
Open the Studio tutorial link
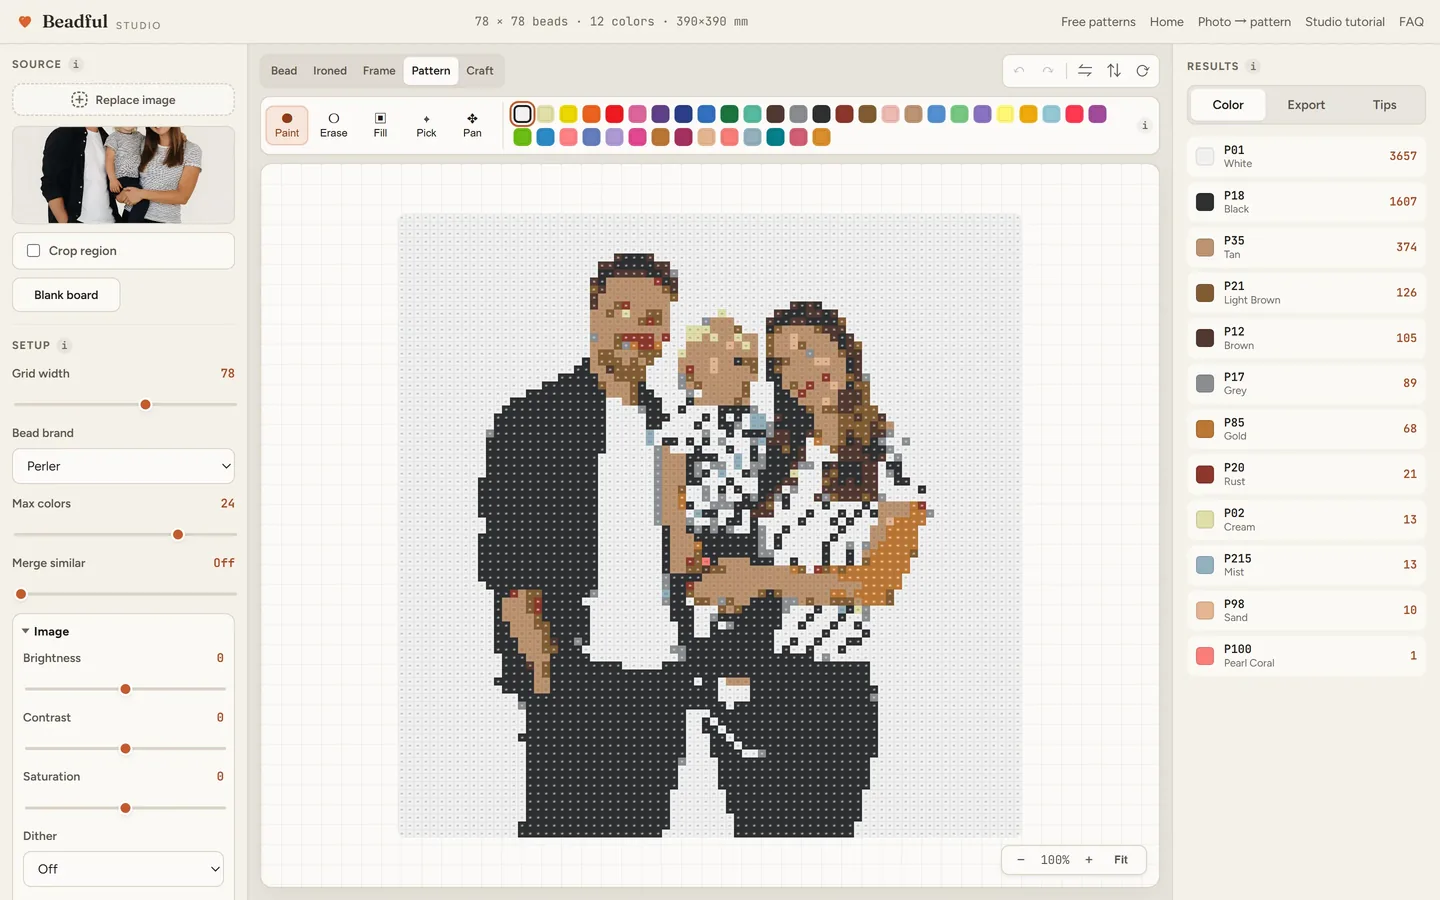(x=1344, y=22)
